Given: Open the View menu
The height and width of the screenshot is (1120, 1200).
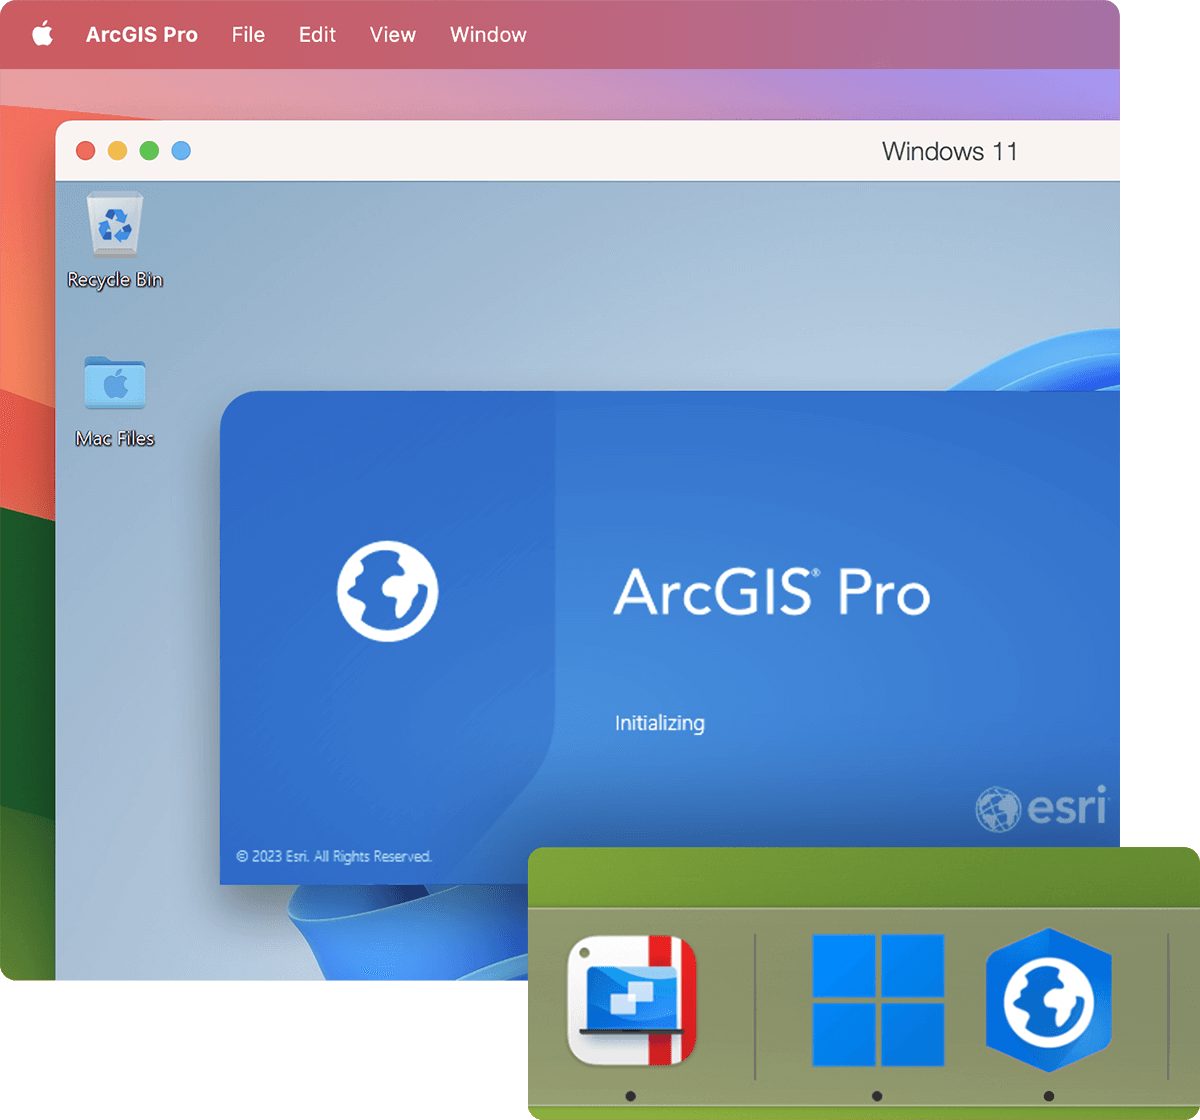Looking at the screenshot, I should tap(392, 34).
